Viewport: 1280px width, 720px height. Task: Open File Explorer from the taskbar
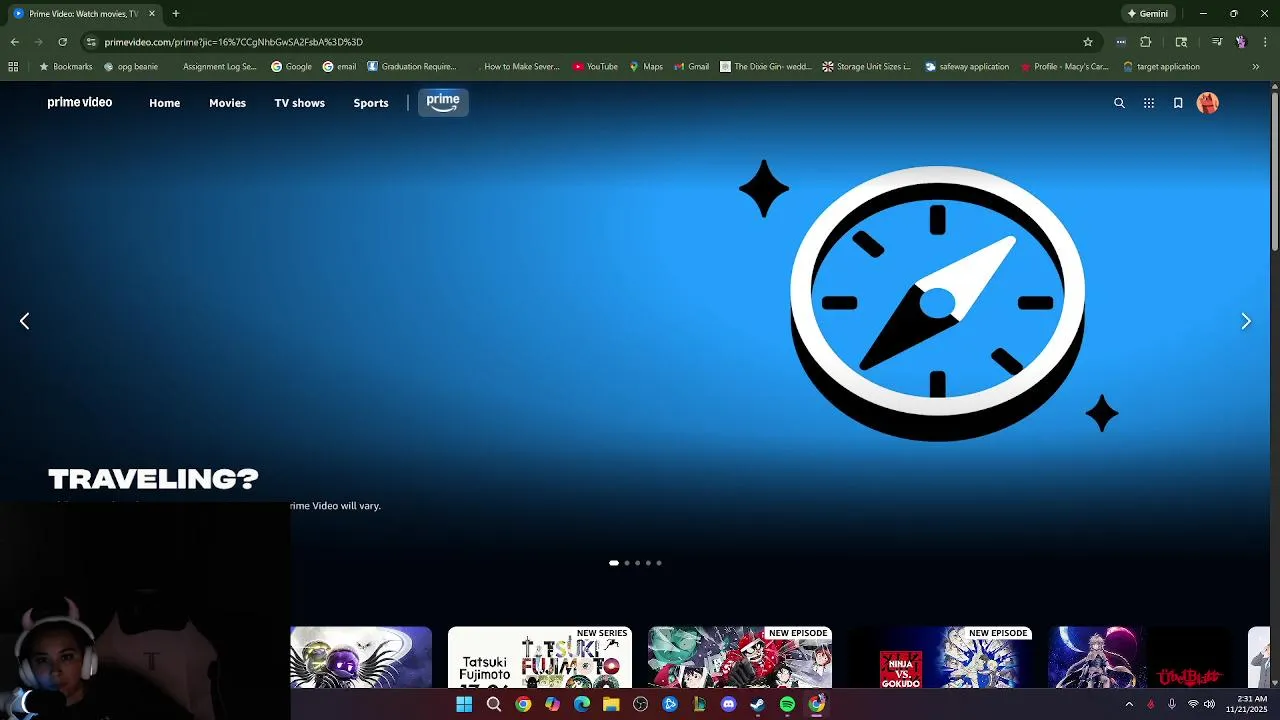(611, 704)
